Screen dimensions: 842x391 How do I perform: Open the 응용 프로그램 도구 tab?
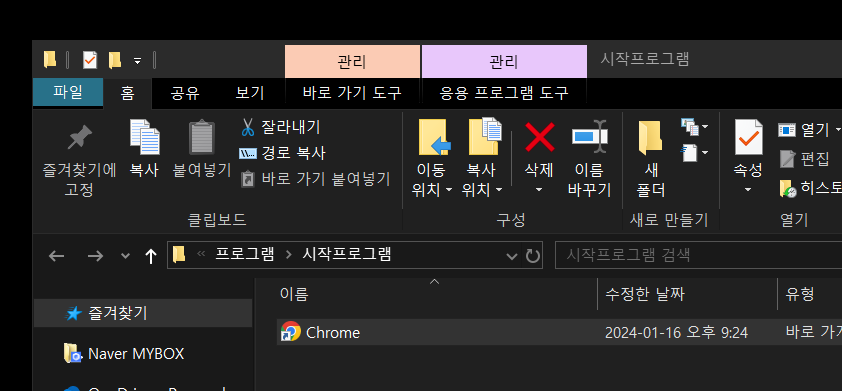coord(504,93)
